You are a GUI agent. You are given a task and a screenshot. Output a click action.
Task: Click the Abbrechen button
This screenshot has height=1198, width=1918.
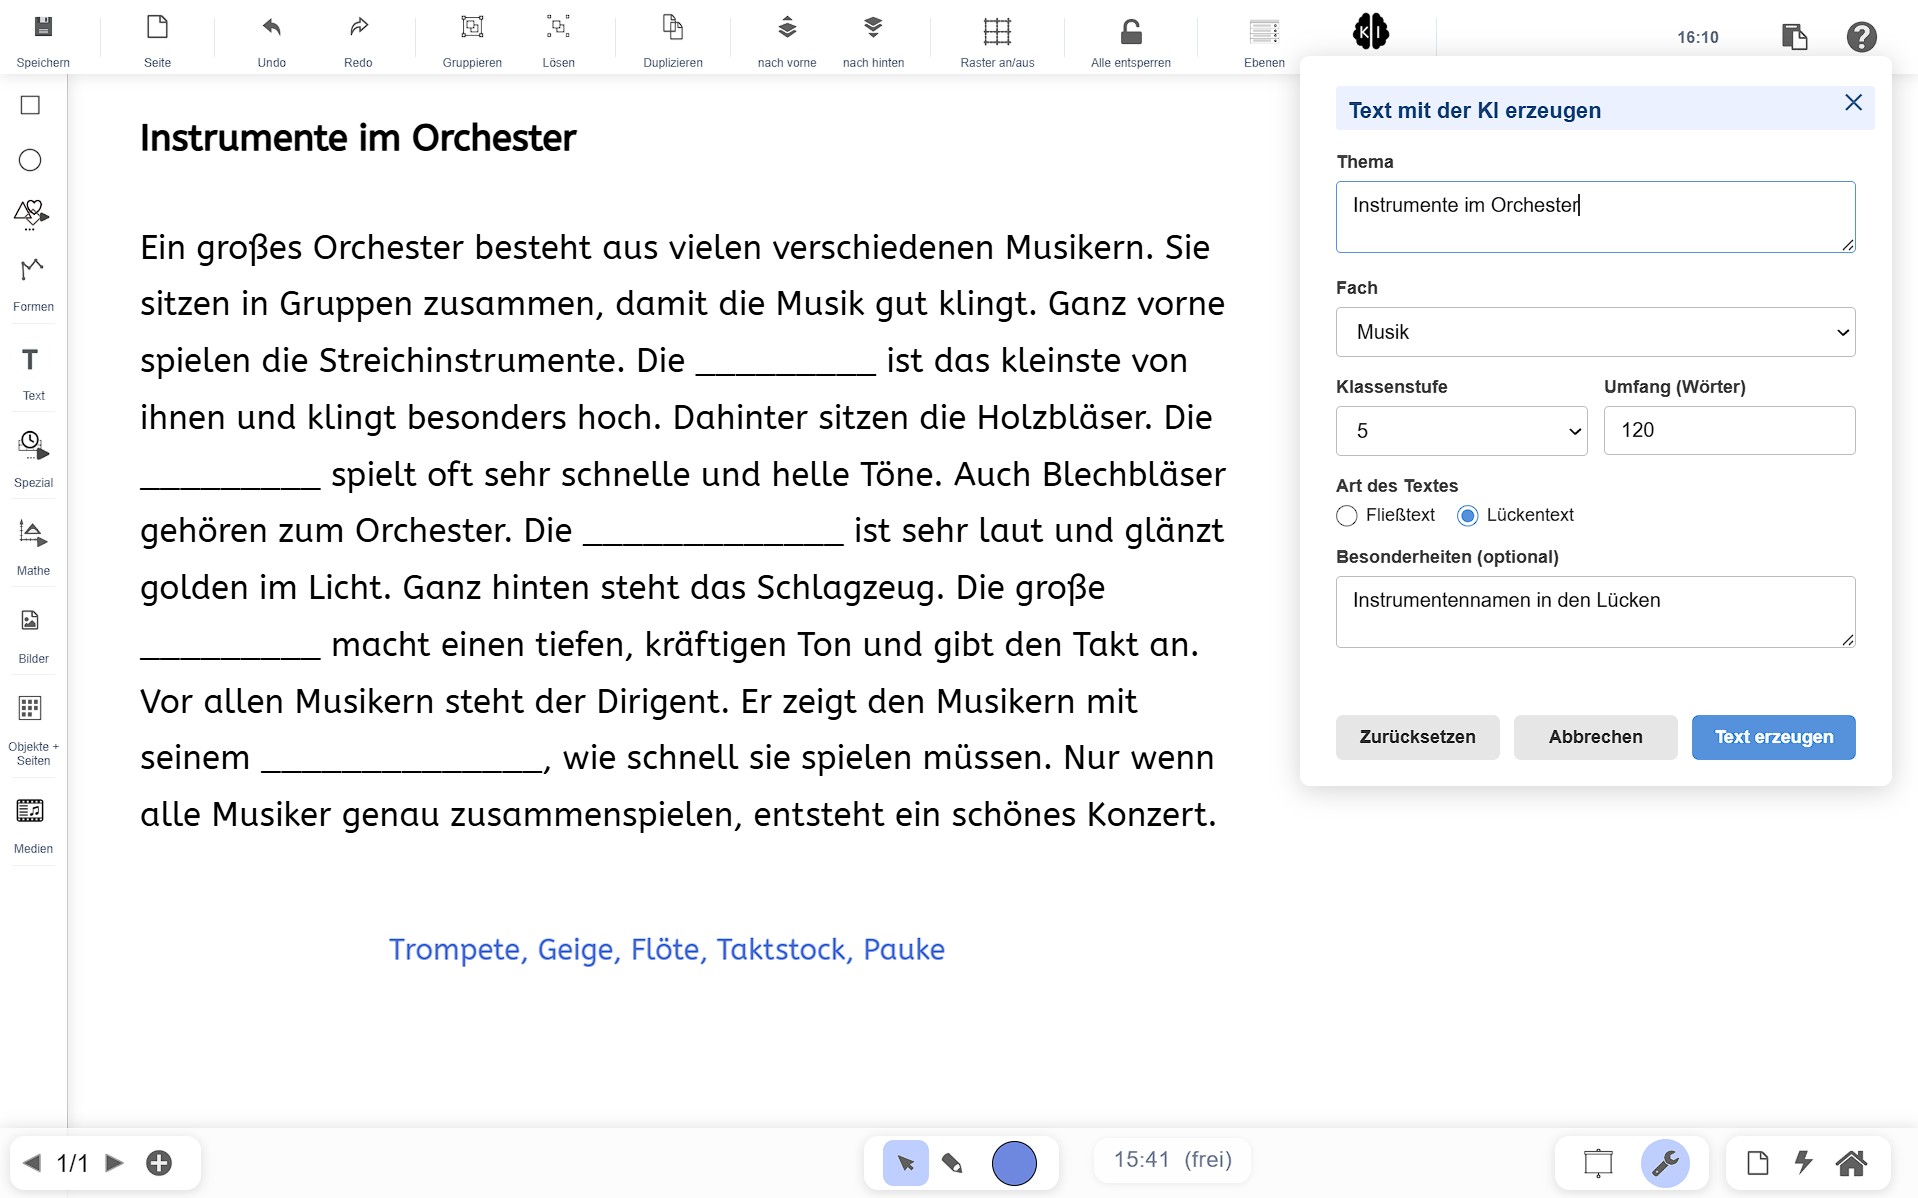point(1595,737)
